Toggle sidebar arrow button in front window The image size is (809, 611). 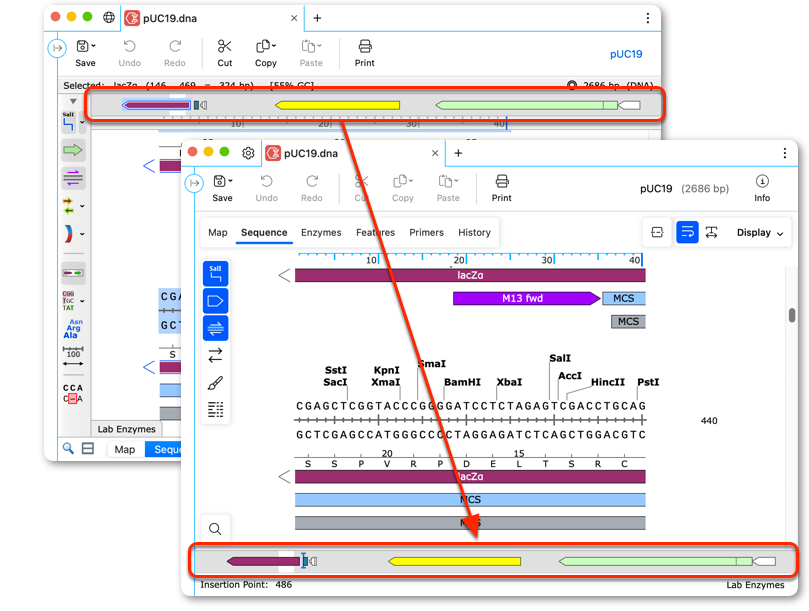point(194,183)
